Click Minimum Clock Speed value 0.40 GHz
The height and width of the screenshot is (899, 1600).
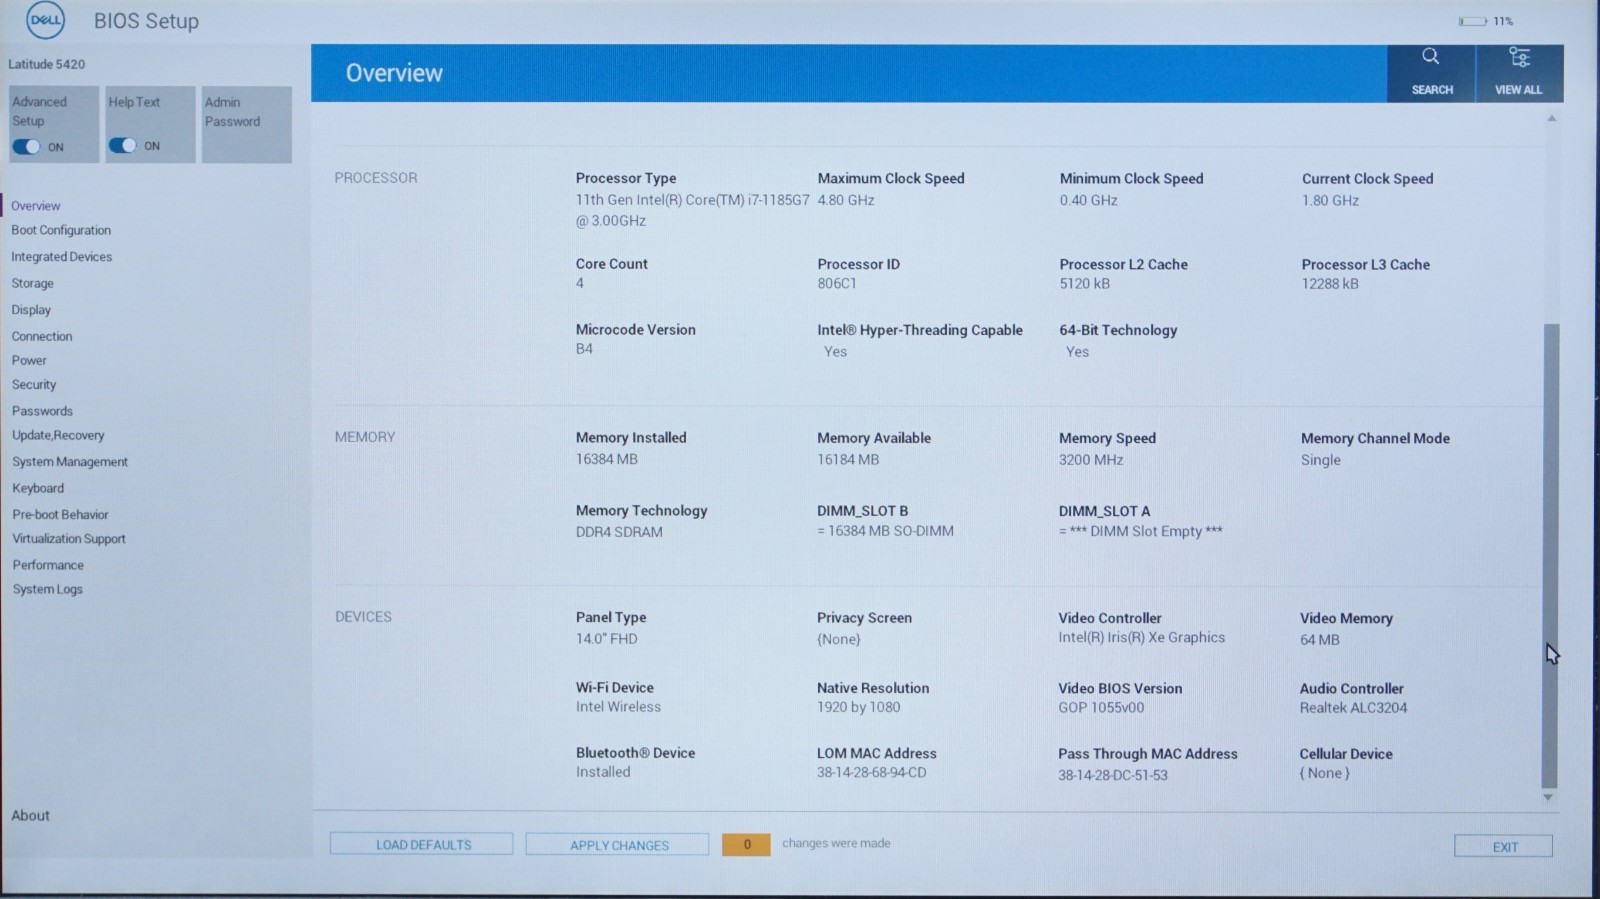(x=1089, y=200)
